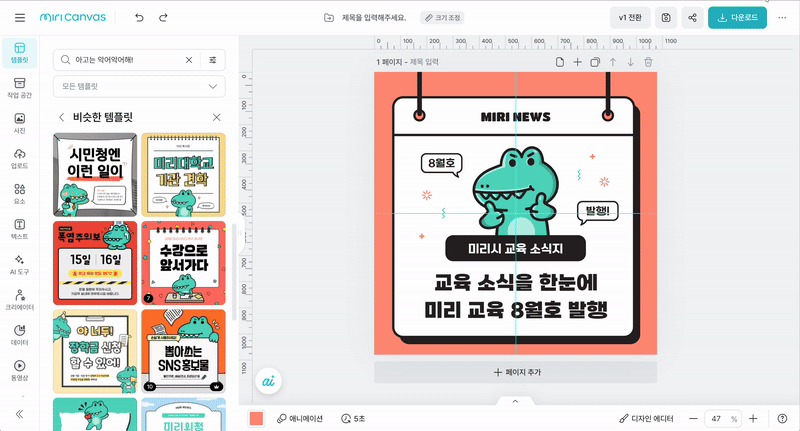Select the 시민청엔 이런 일이 template
The height and width of the screenshot is (431, 800).
click(x=95, y=175)
